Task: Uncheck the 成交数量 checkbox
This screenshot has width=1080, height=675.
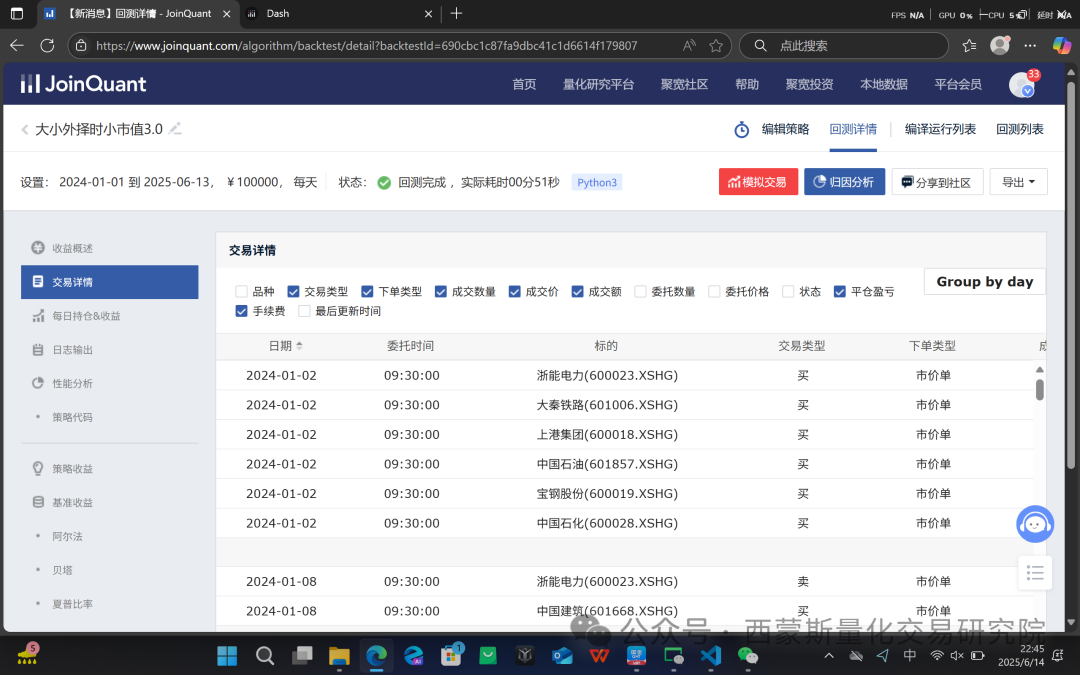Action: tap(441, 291)
